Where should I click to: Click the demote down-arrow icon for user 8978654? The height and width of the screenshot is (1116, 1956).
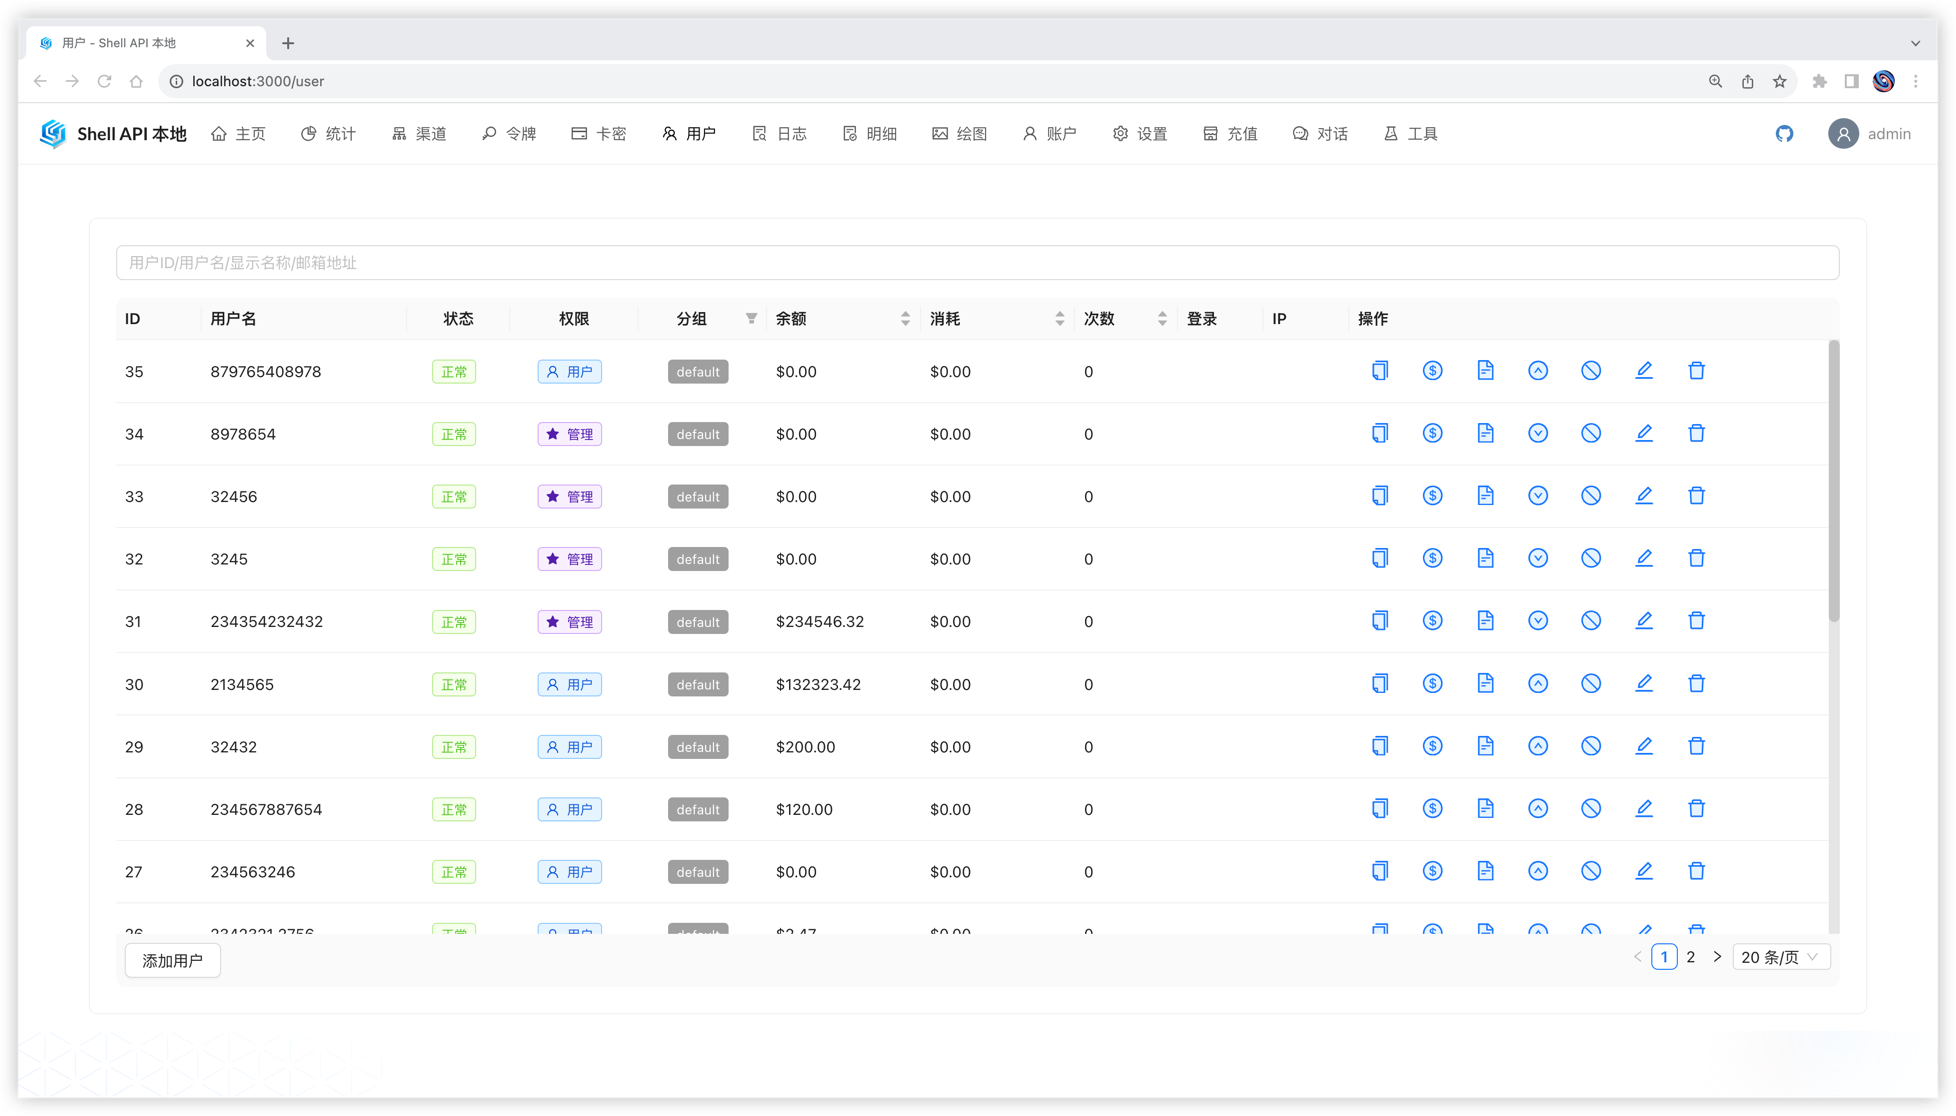(1538, 433)
